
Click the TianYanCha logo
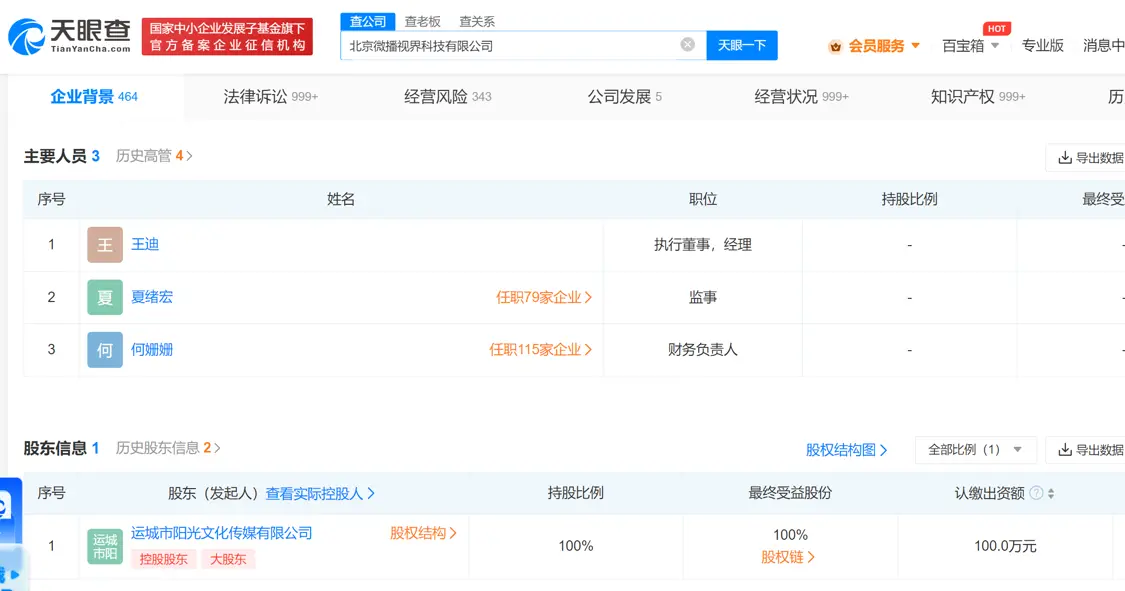tap(70, 36)
